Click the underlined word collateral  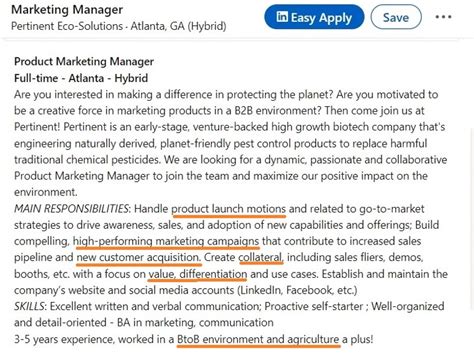(261, 257)
